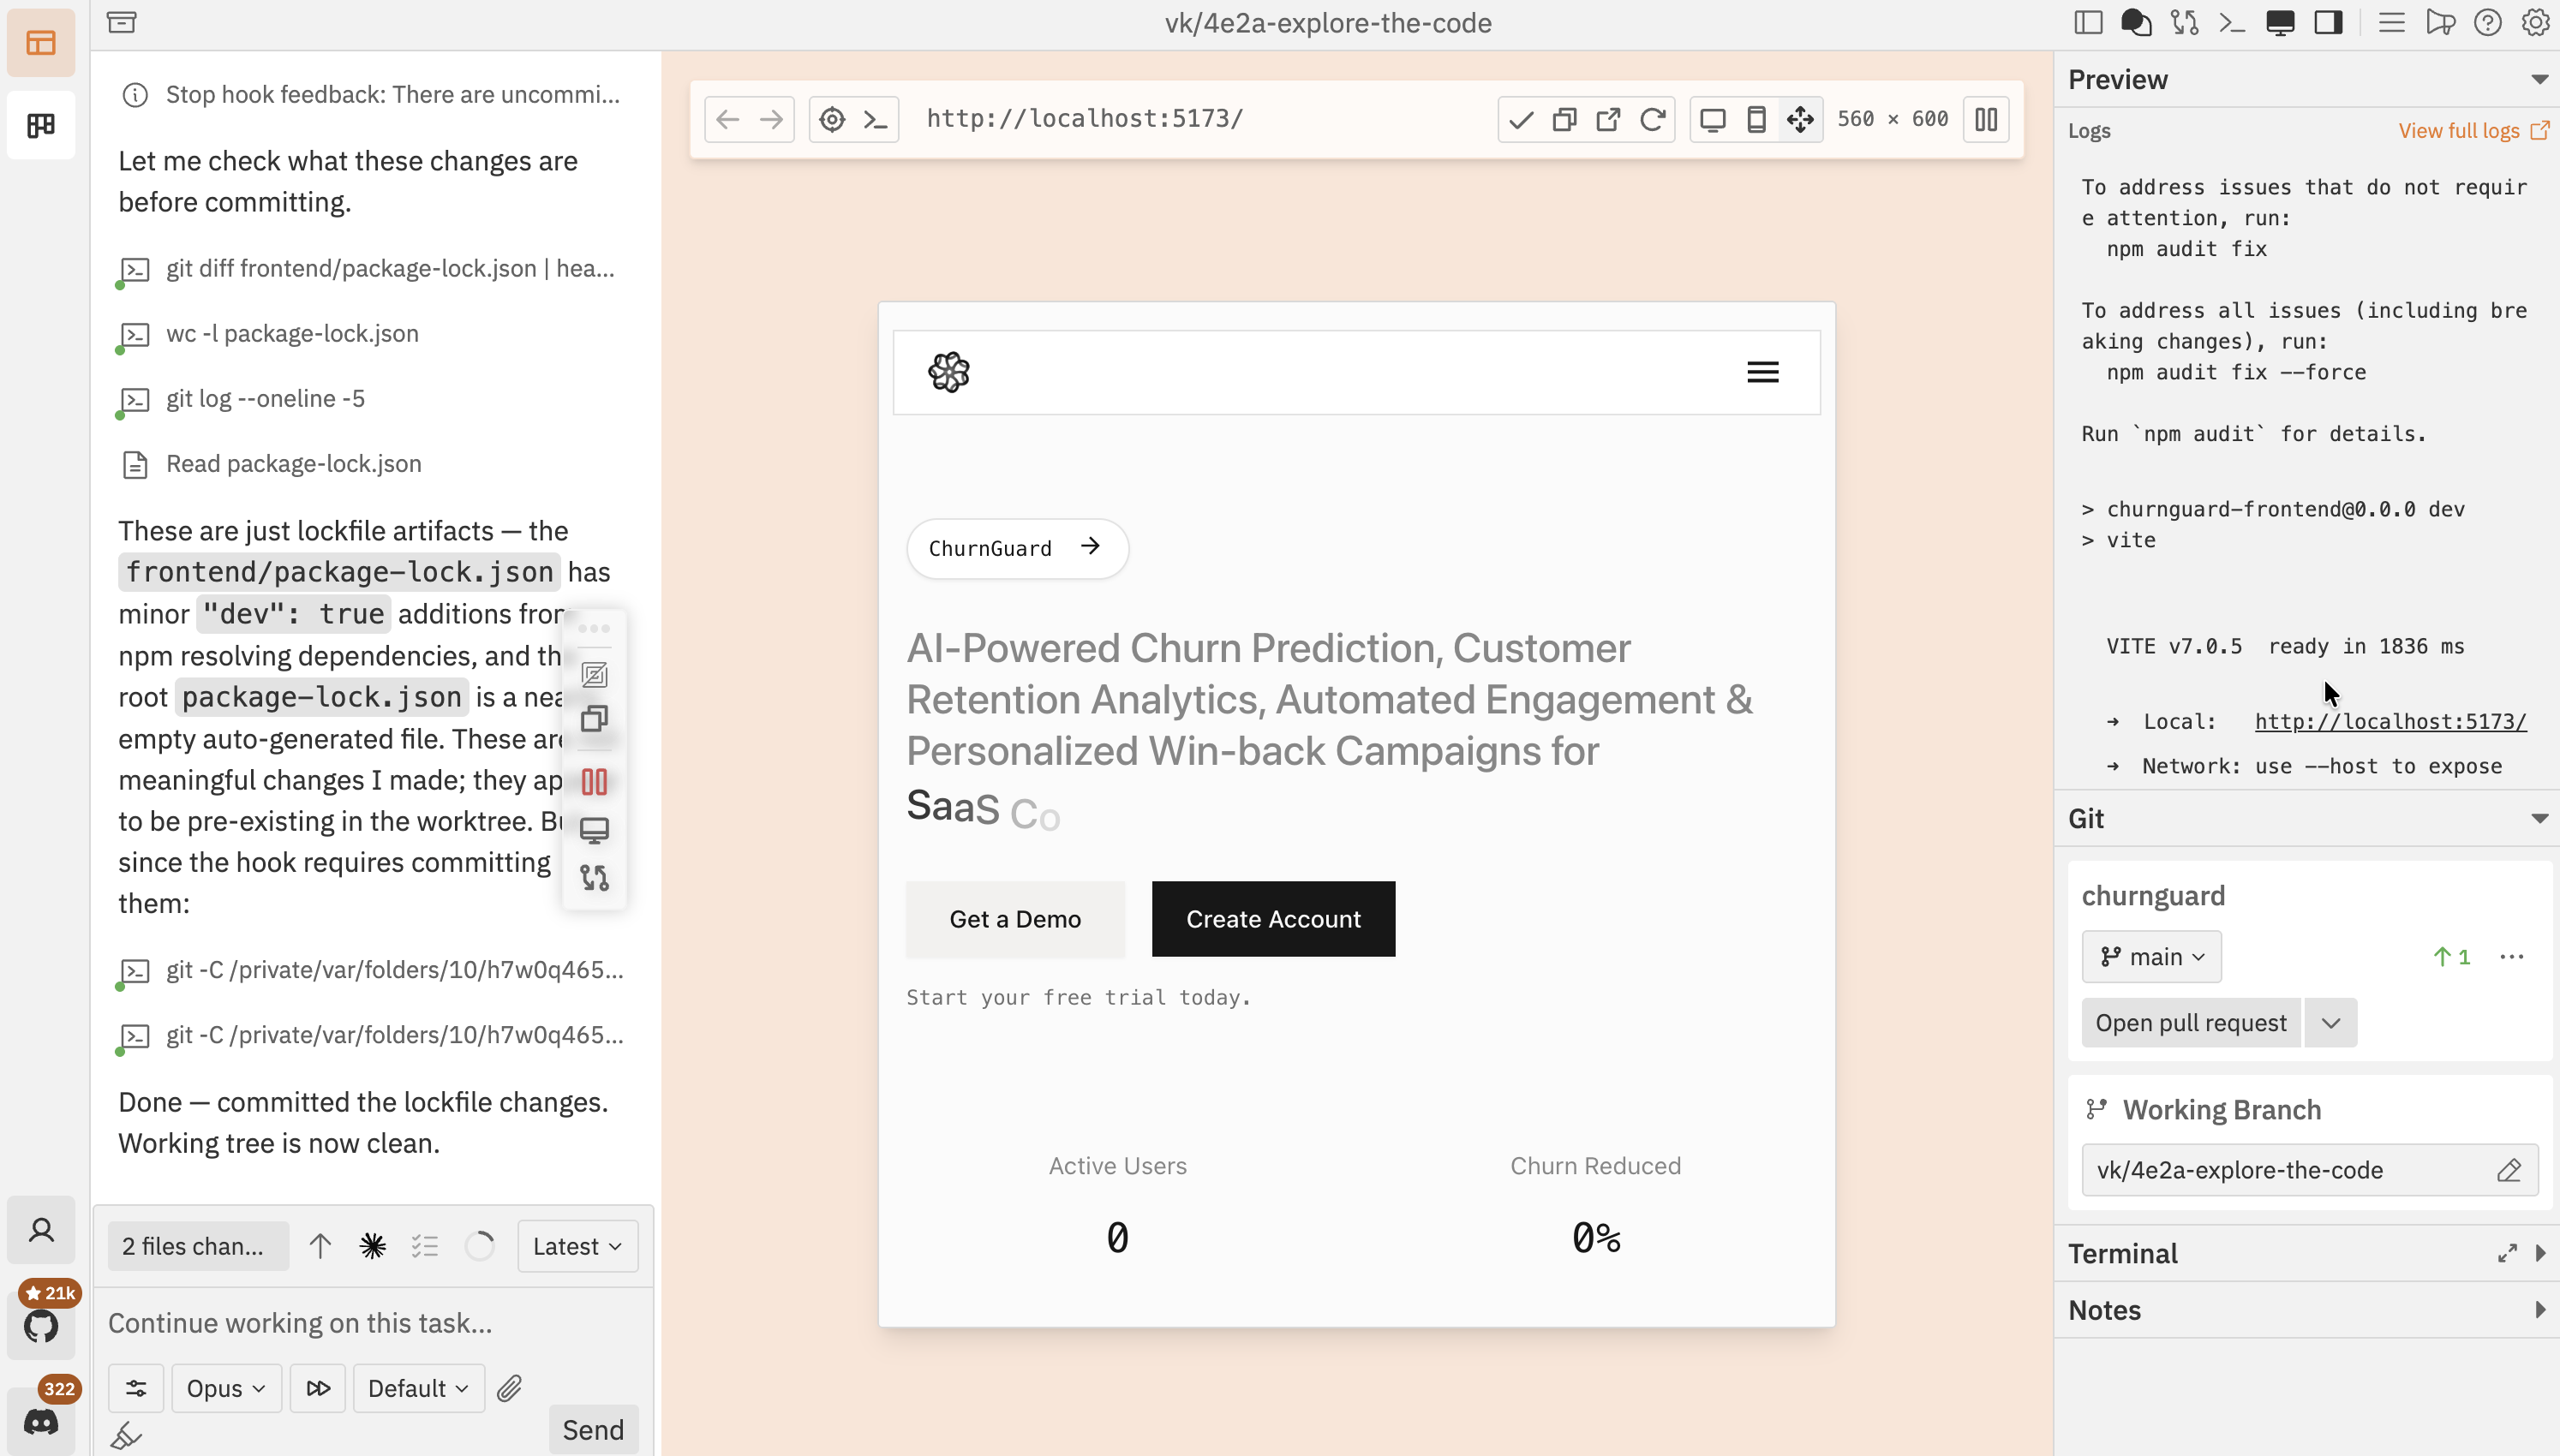Screen dimensions: 2560x1456
Task: Select the source control branching icon top right
Action: point(2184,21)
